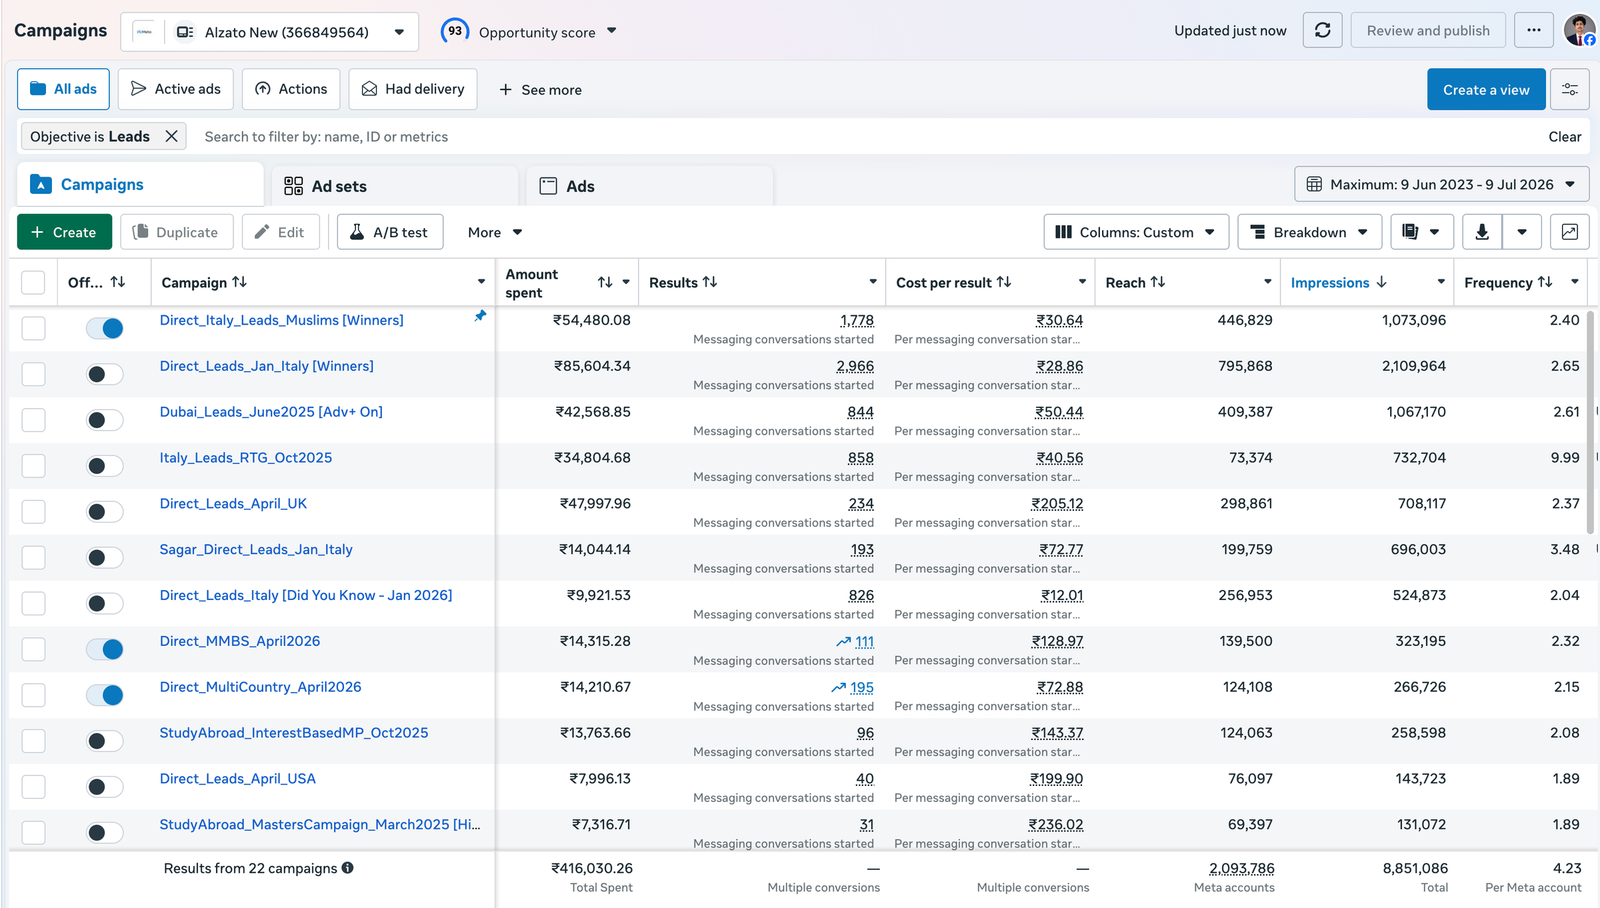
Task: Expand the Opportunity score dropdown arrow
Action: (x=612, y=31)
